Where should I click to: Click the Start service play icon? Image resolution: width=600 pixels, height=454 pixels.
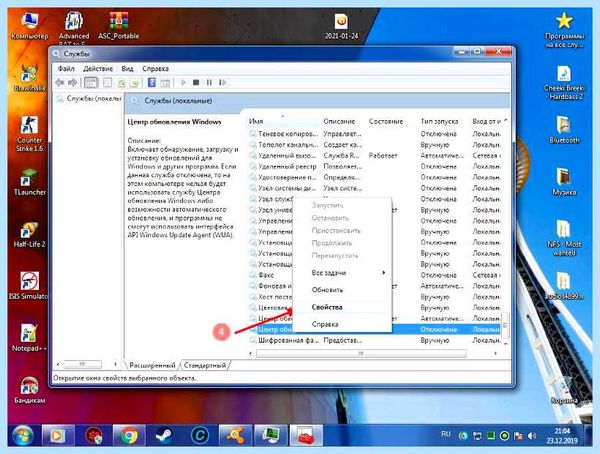pyautogui.click(x=183, y=82)
